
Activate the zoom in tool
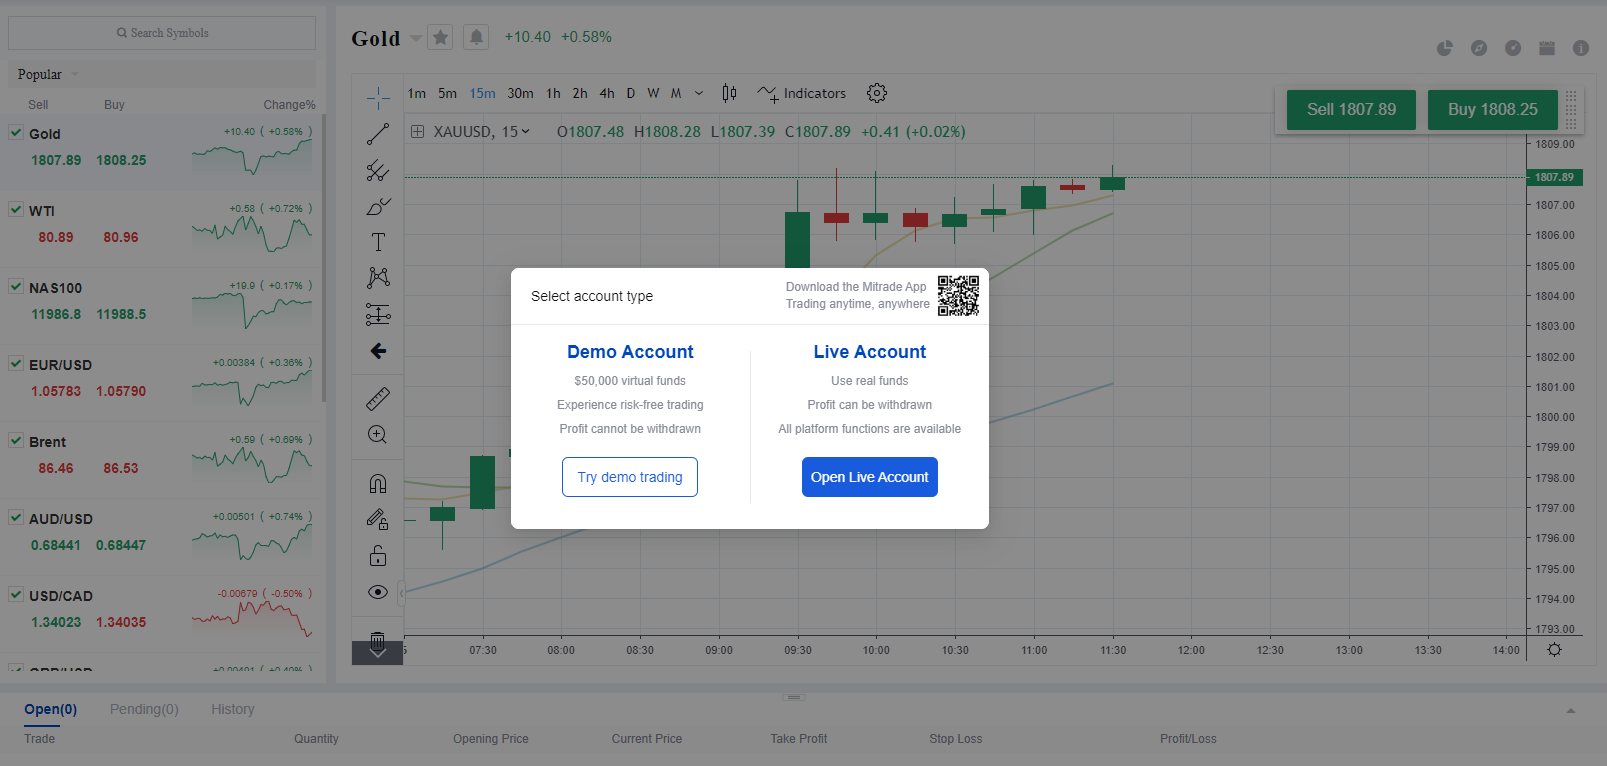pyautogui.click(x=378, y=435)
